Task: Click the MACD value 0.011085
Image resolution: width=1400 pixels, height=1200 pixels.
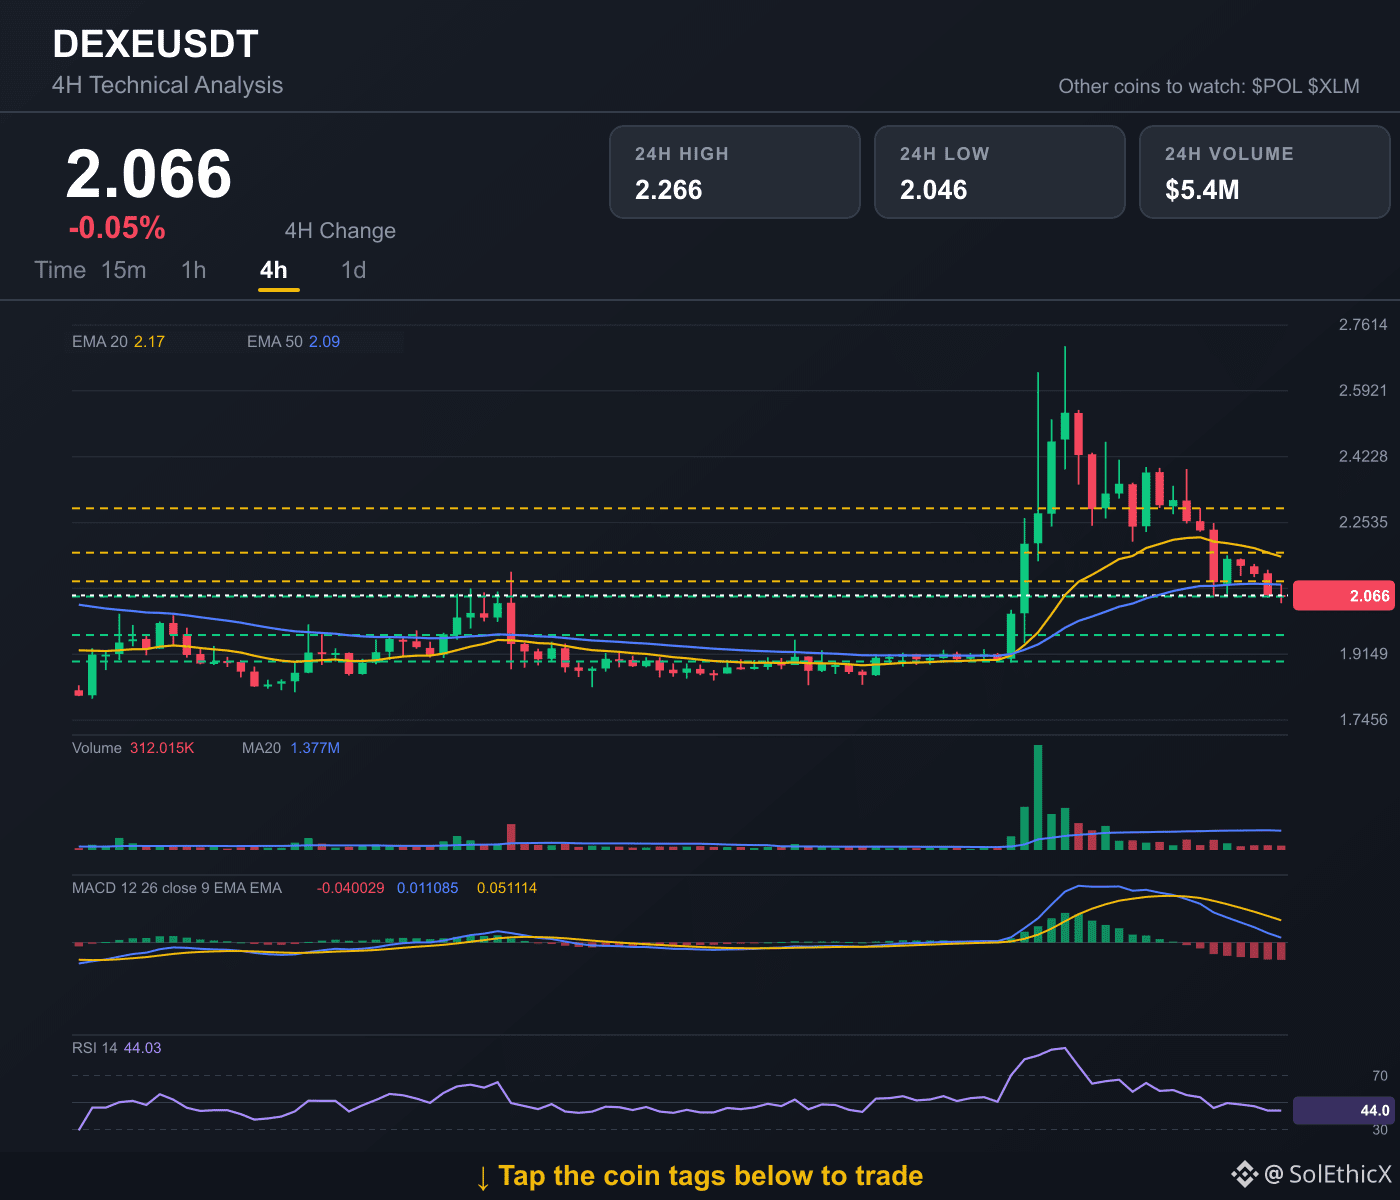Action: tap(428, 888)
